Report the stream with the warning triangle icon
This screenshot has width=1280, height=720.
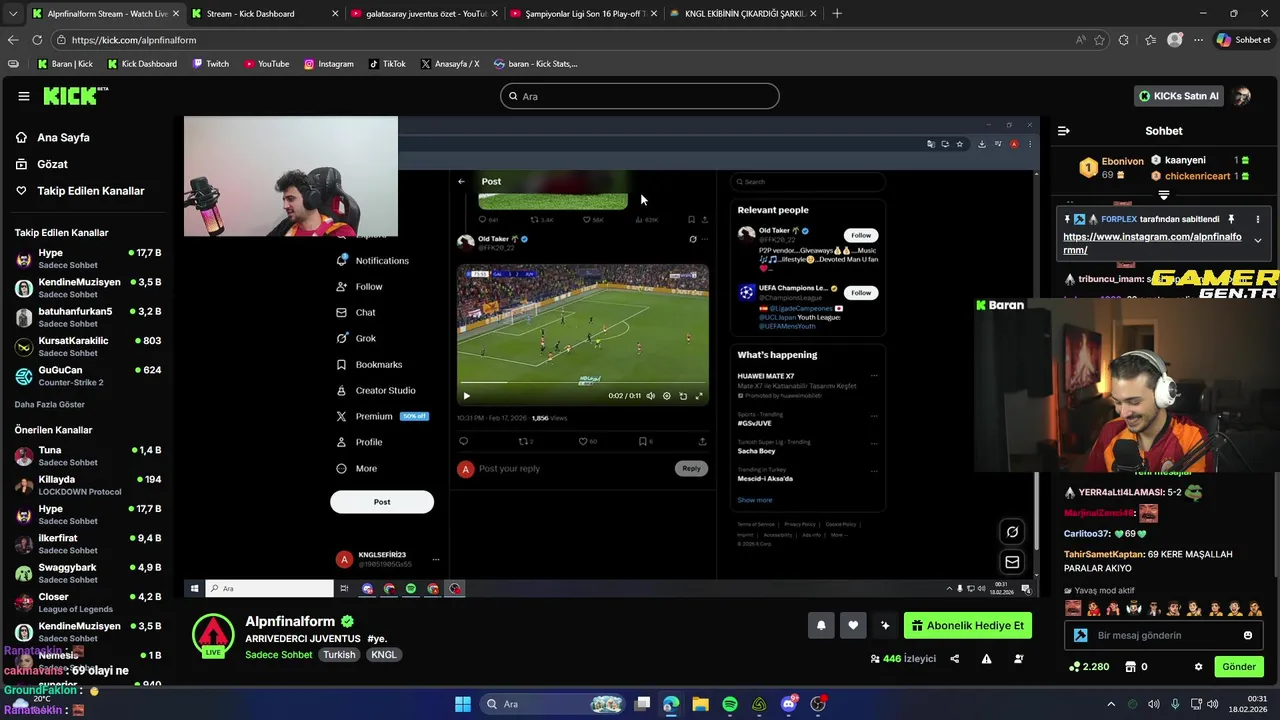pyautogui.click(x=986, y=659)
